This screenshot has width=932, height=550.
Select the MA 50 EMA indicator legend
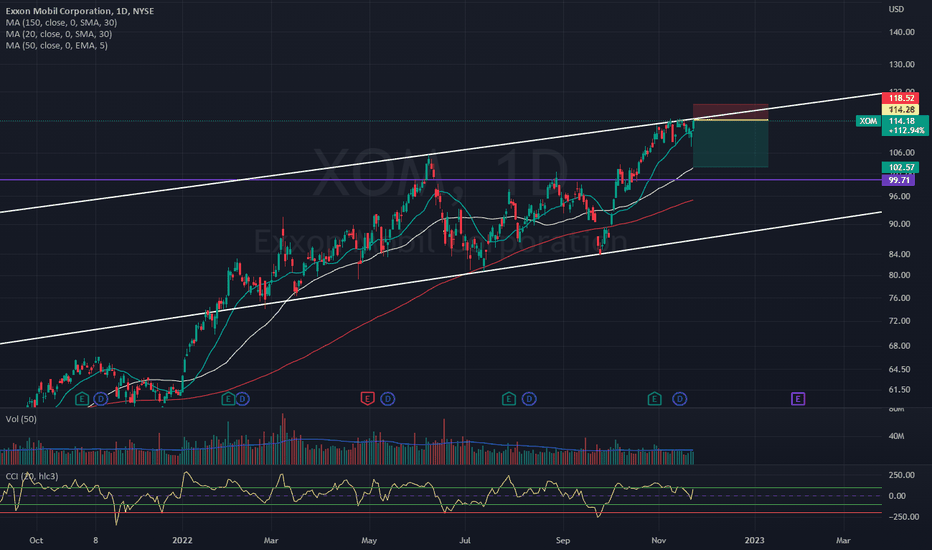56,45
